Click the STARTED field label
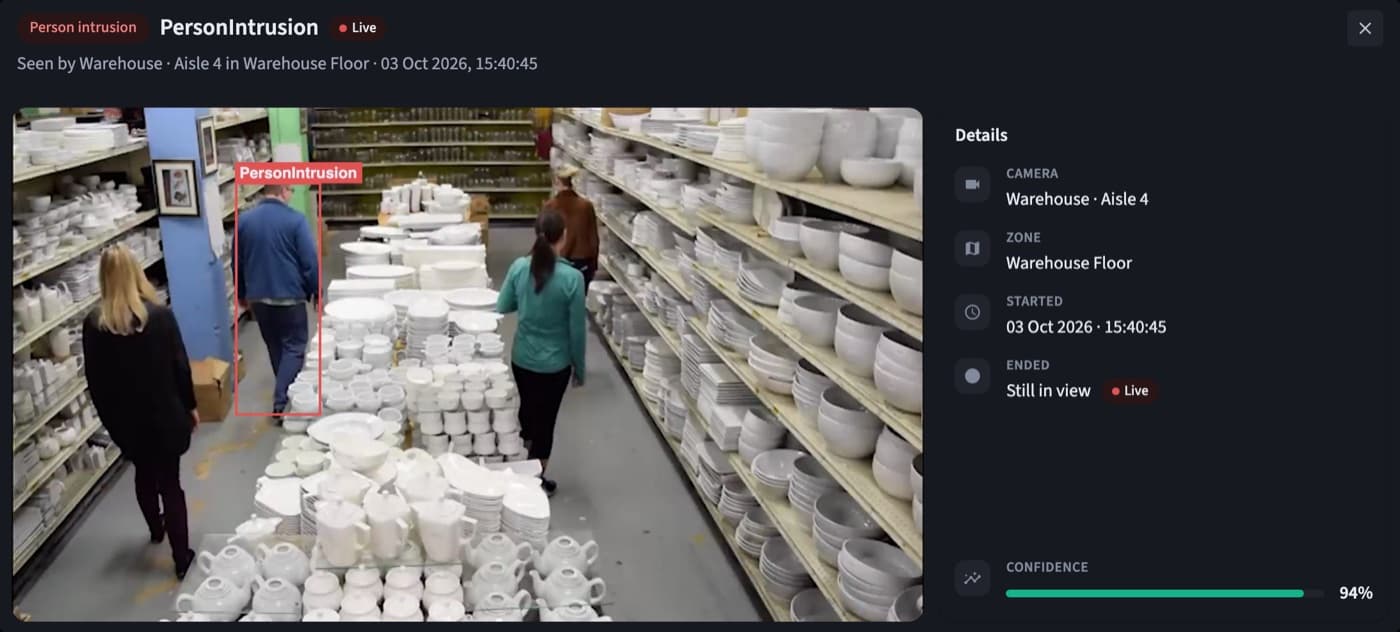The image size is (1400, 632). click(1034, 302)
